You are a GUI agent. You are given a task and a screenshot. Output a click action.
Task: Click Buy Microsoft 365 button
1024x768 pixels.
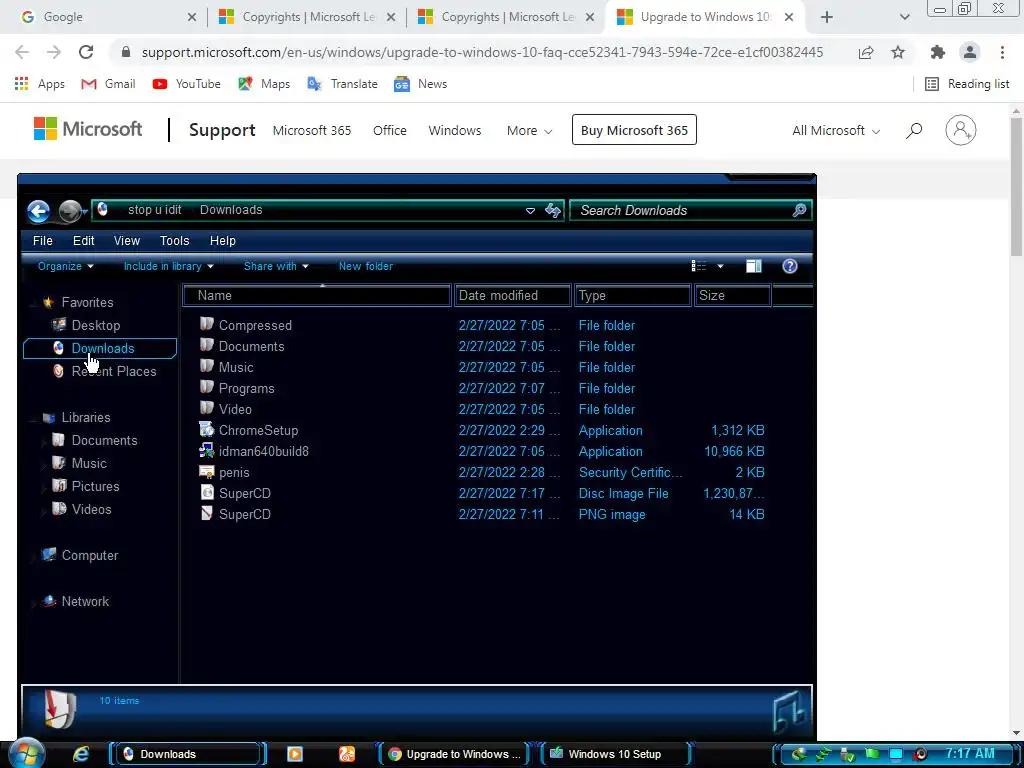pos(634,130)
